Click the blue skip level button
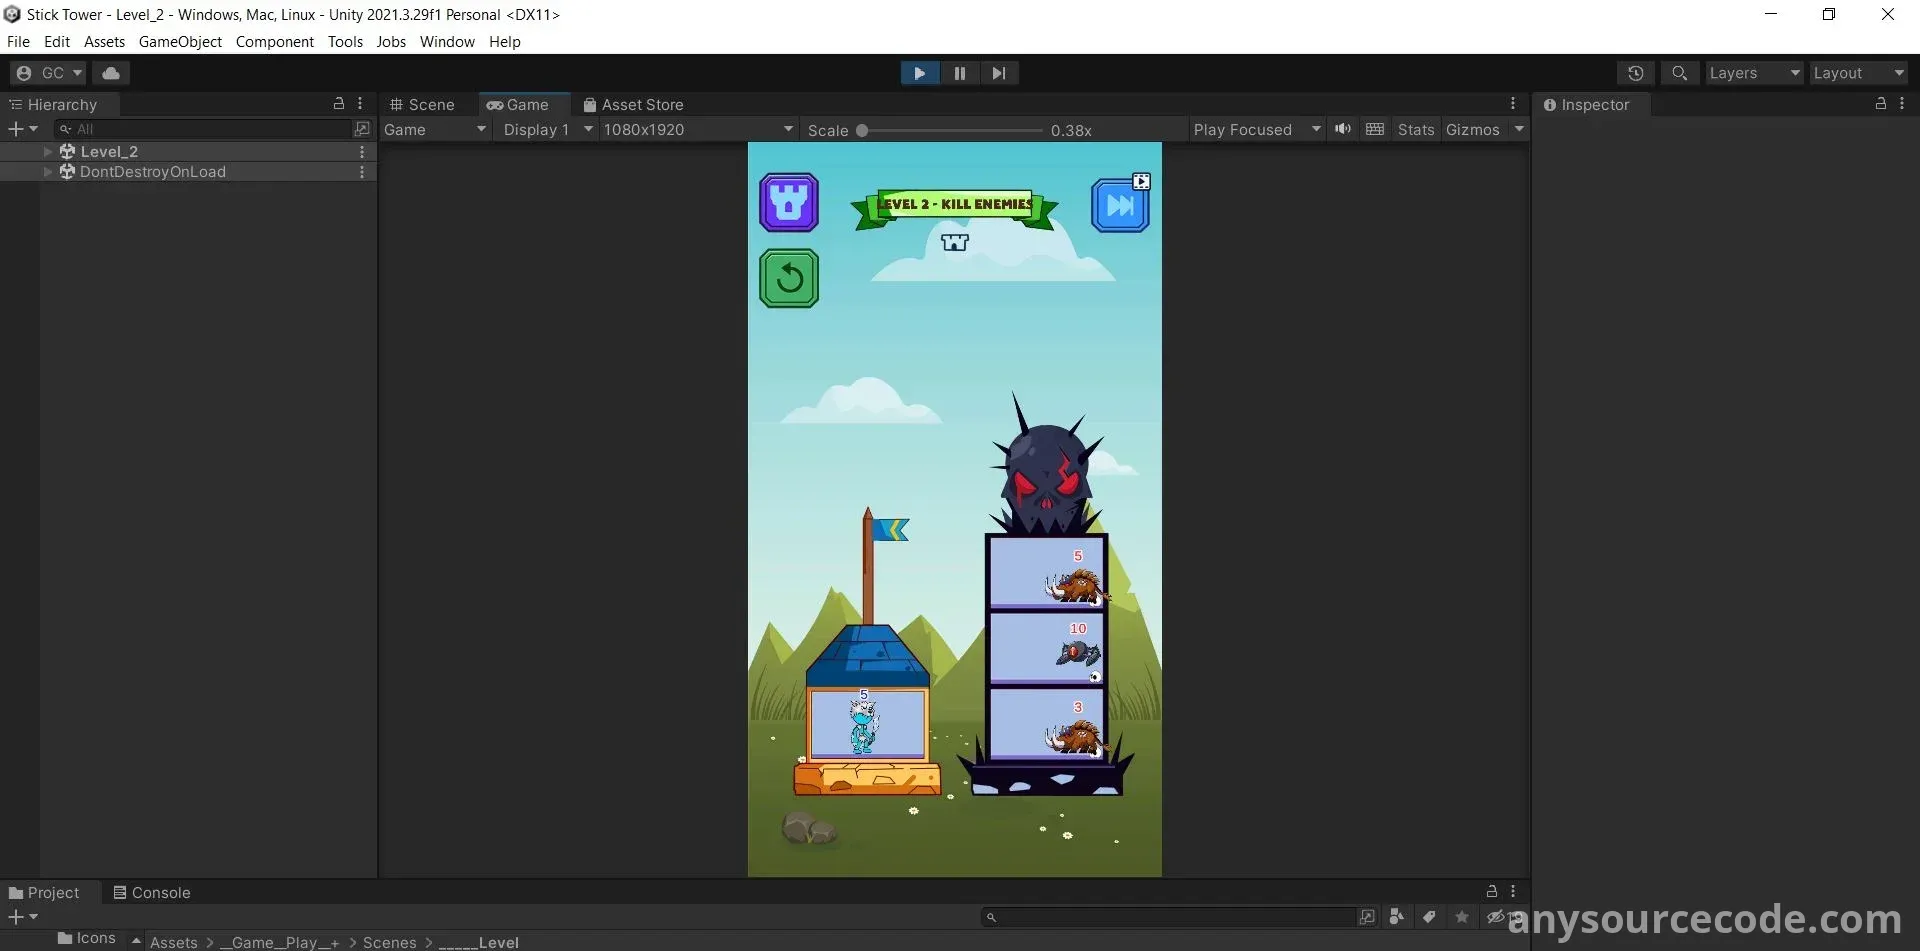This screenshot has width=1920, height=951. point(1119,206)
